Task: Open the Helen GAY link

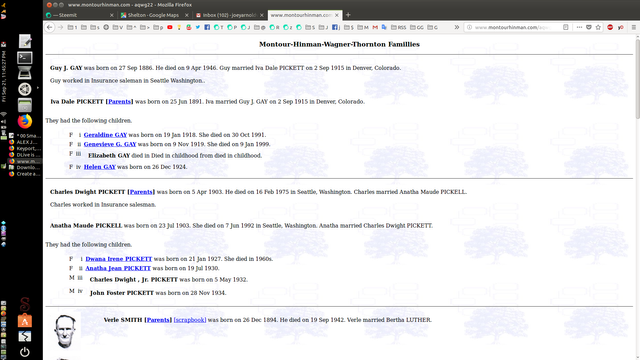Action: point(100,167)
